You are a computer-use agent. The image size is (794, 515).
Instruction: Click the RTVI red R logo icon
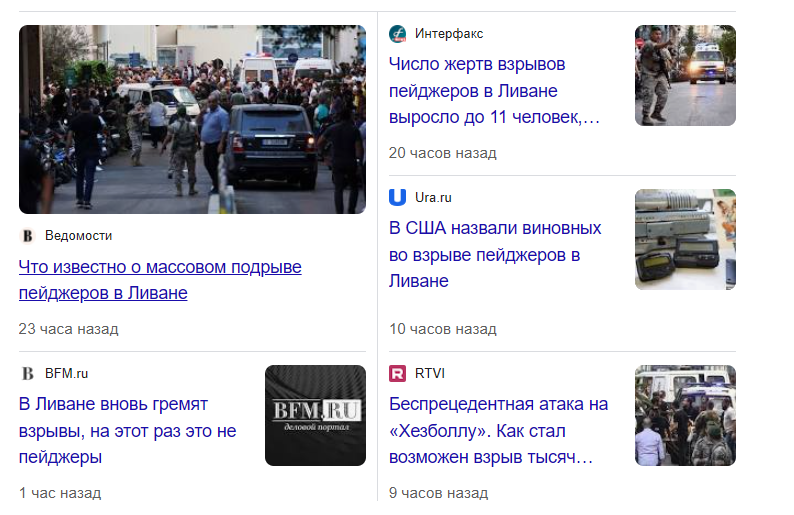398,374
